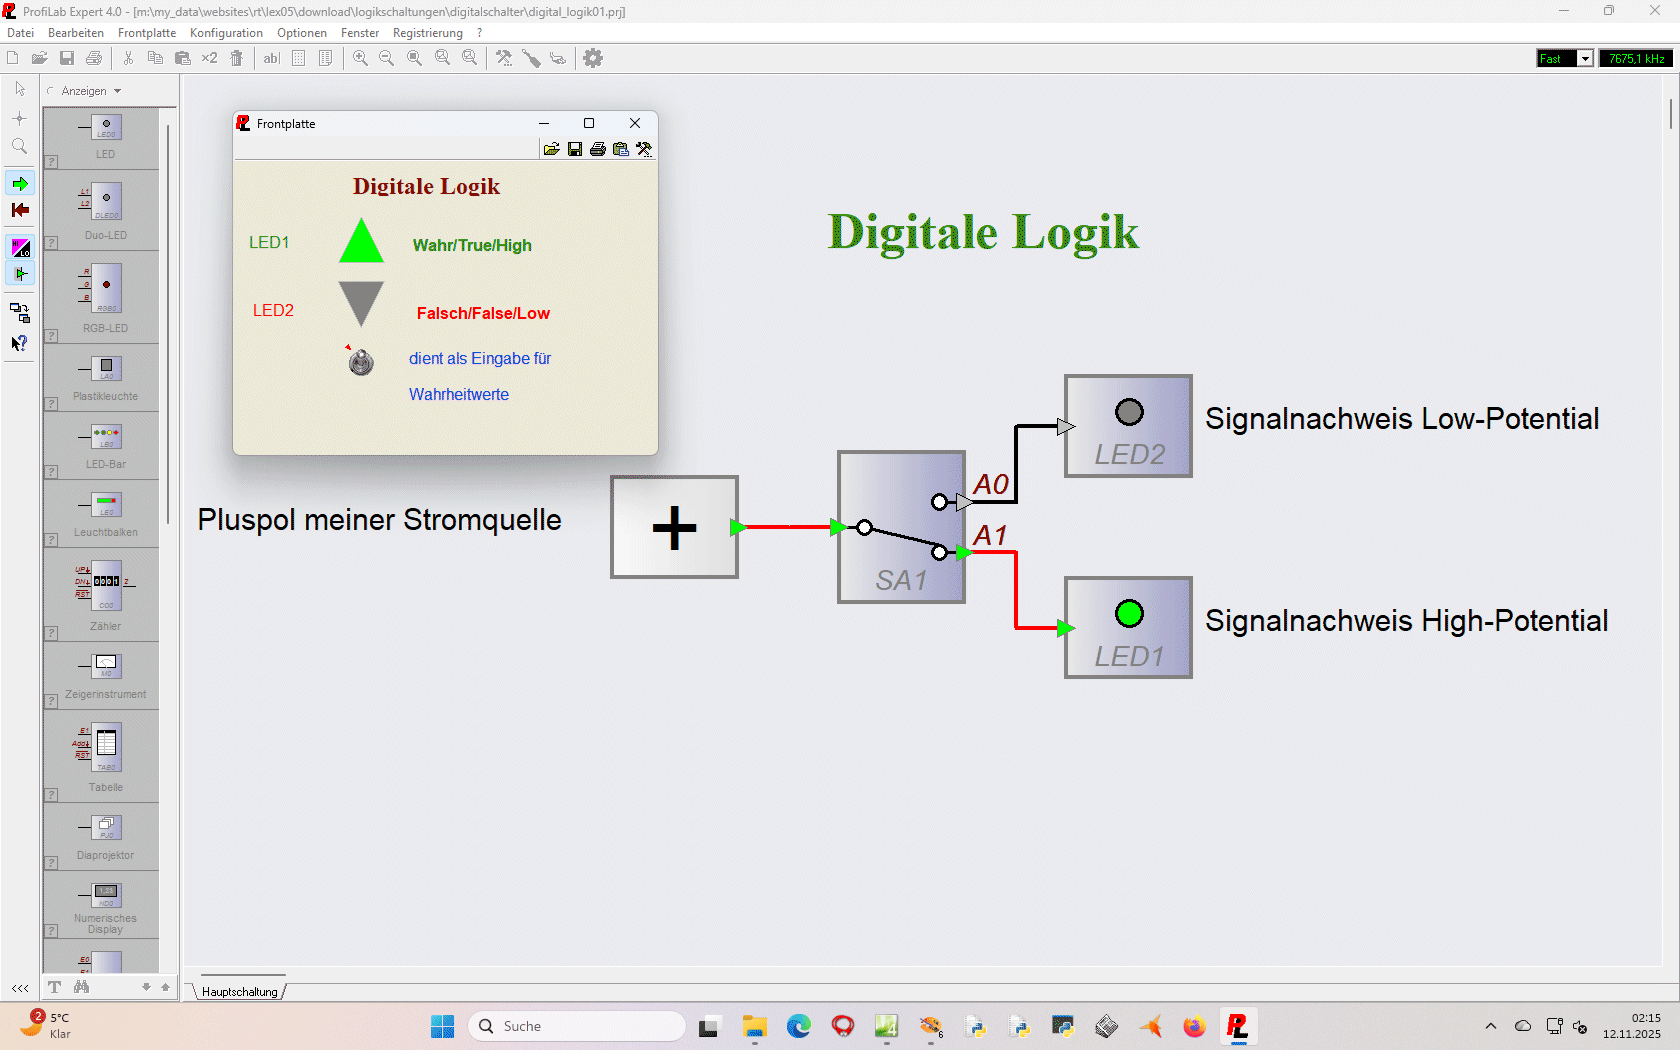Click the Frontplatte save disk icon

click(x=575, y=149)
